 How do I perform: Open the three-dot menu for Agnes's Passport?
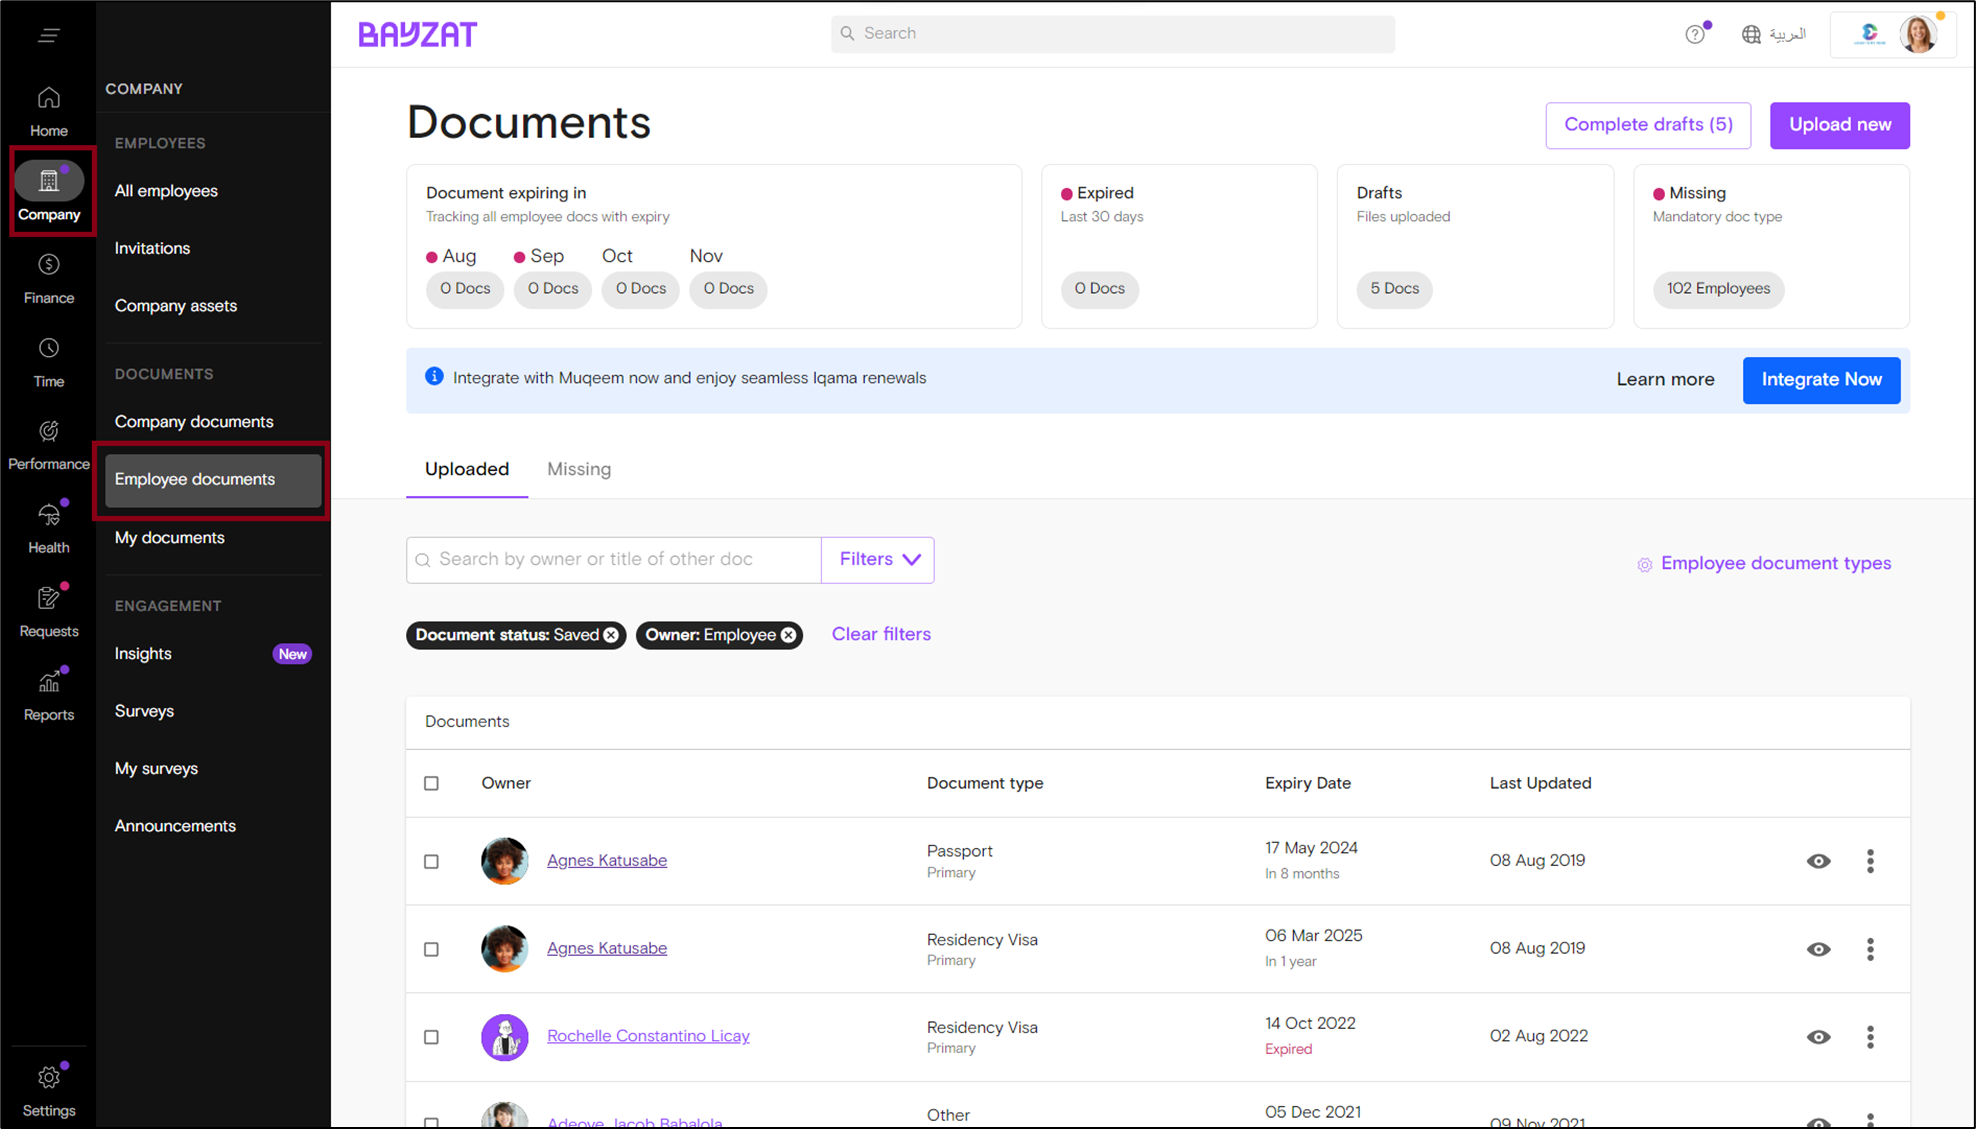(1870, 861)
